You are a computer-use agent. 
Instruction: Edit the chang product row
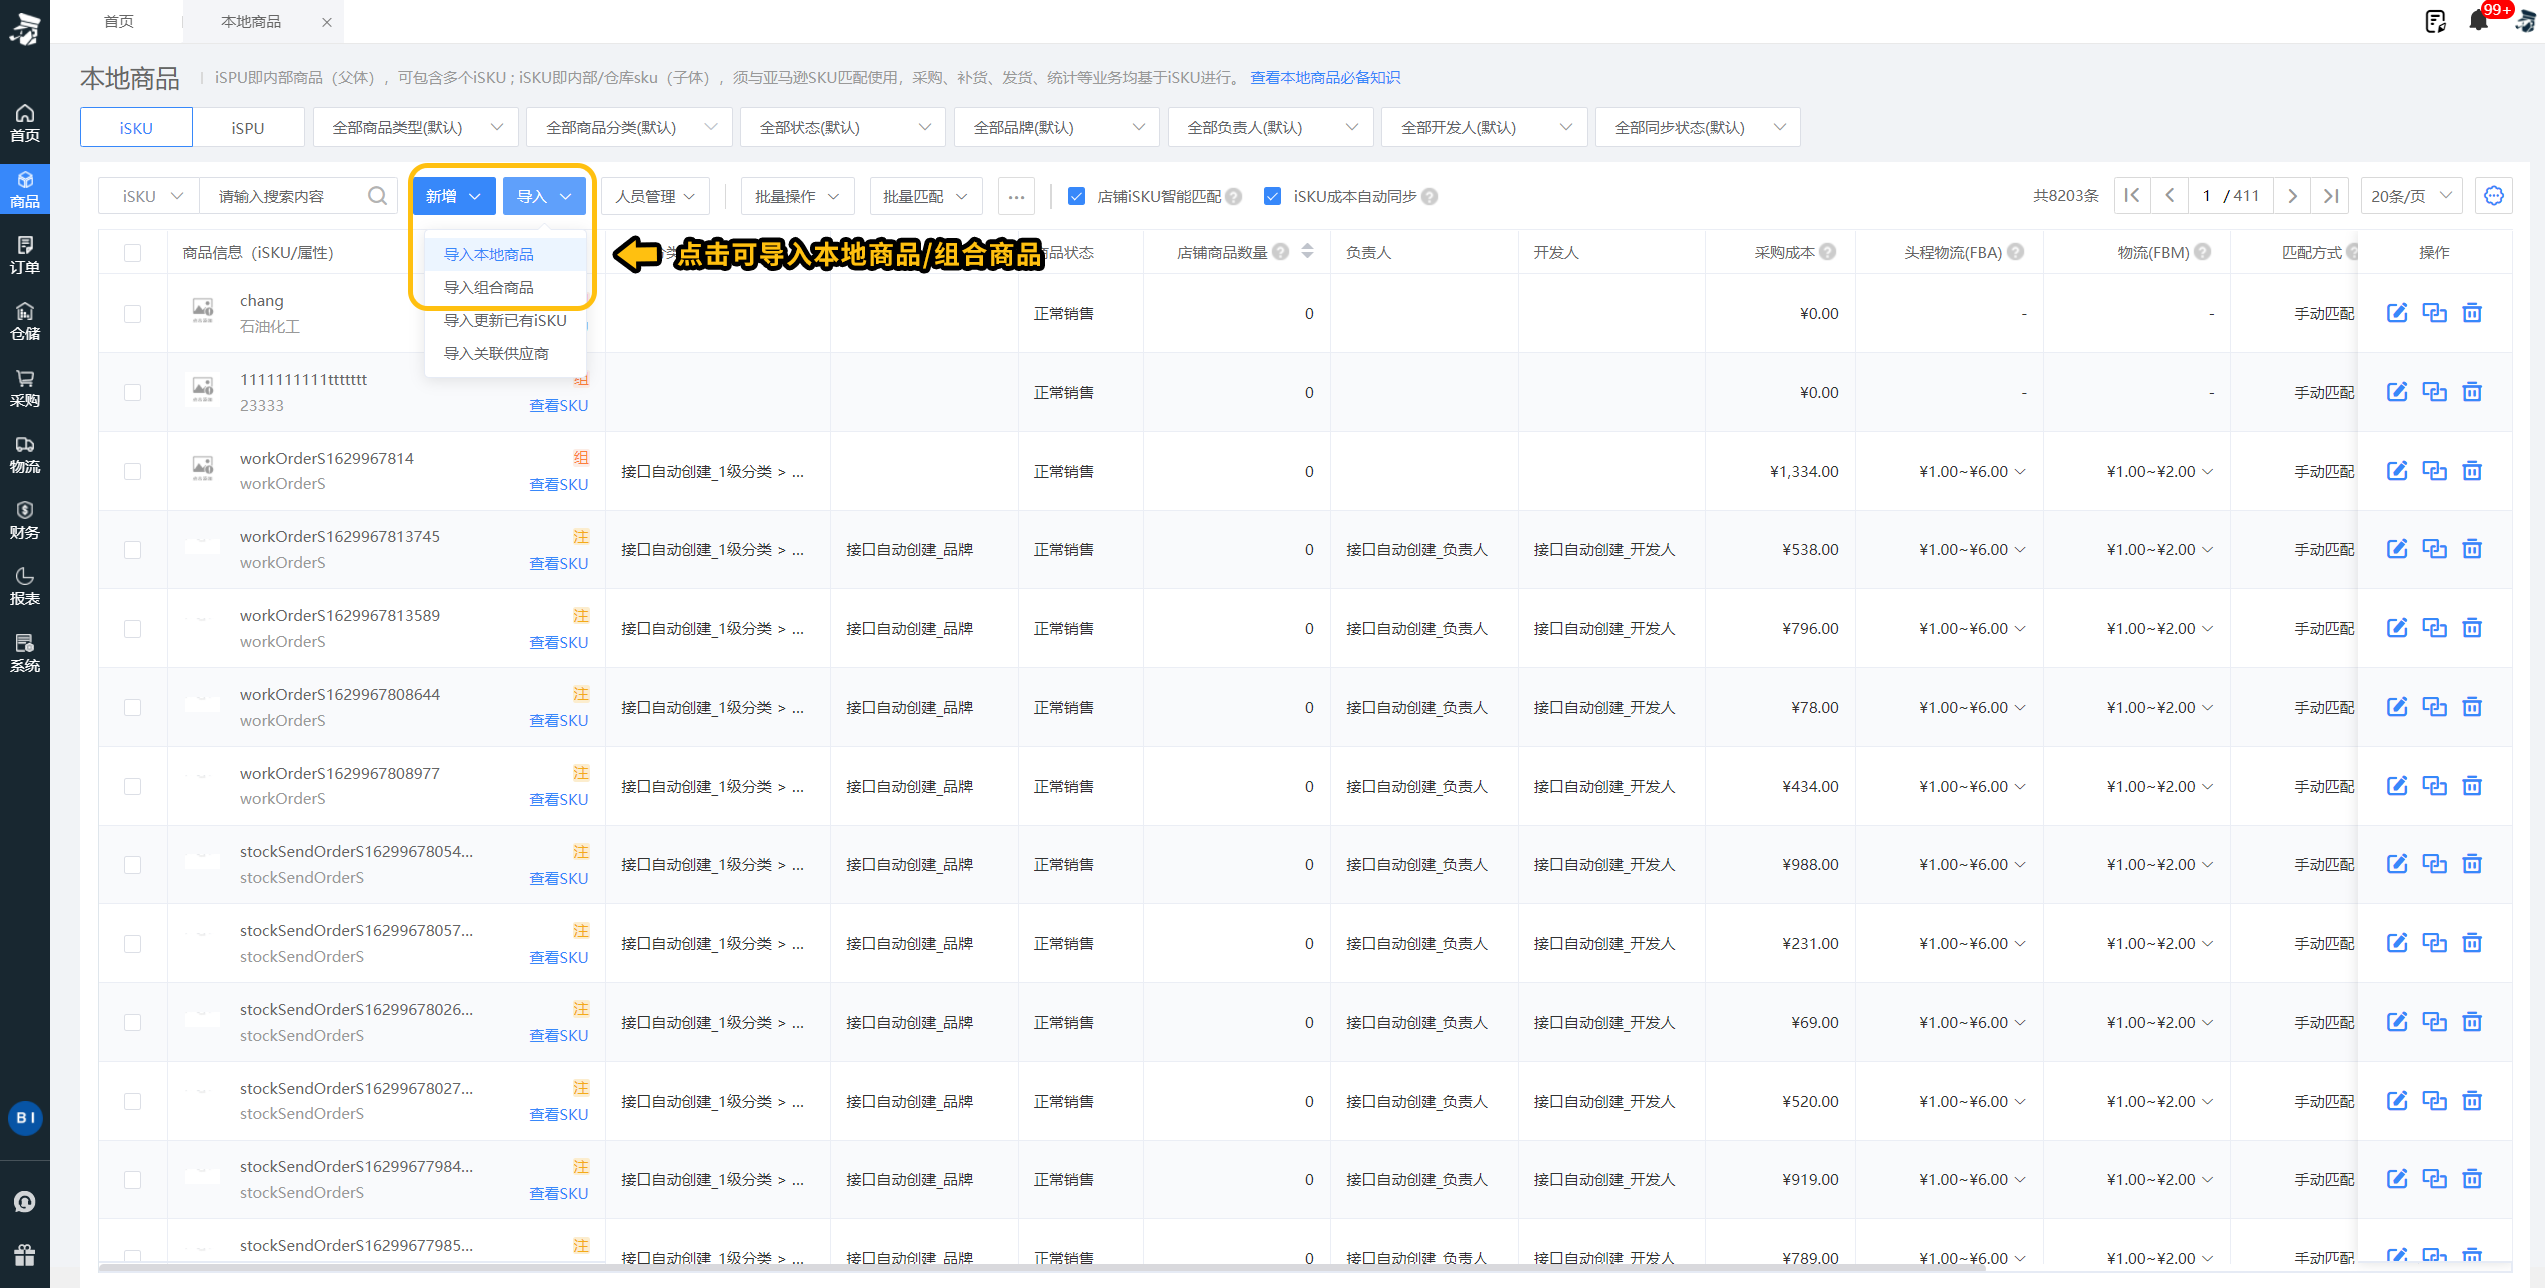[x=2397, y=313]
